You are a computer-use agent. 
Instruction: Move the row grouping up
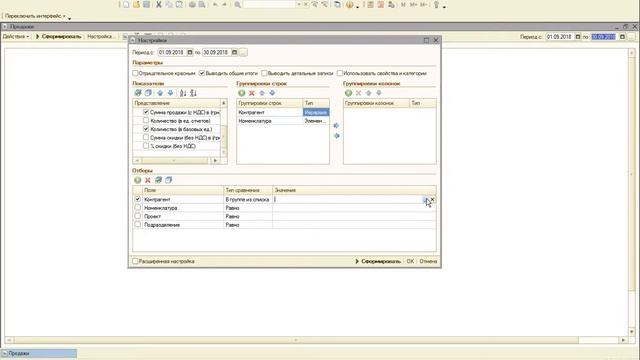click(262, 93)
